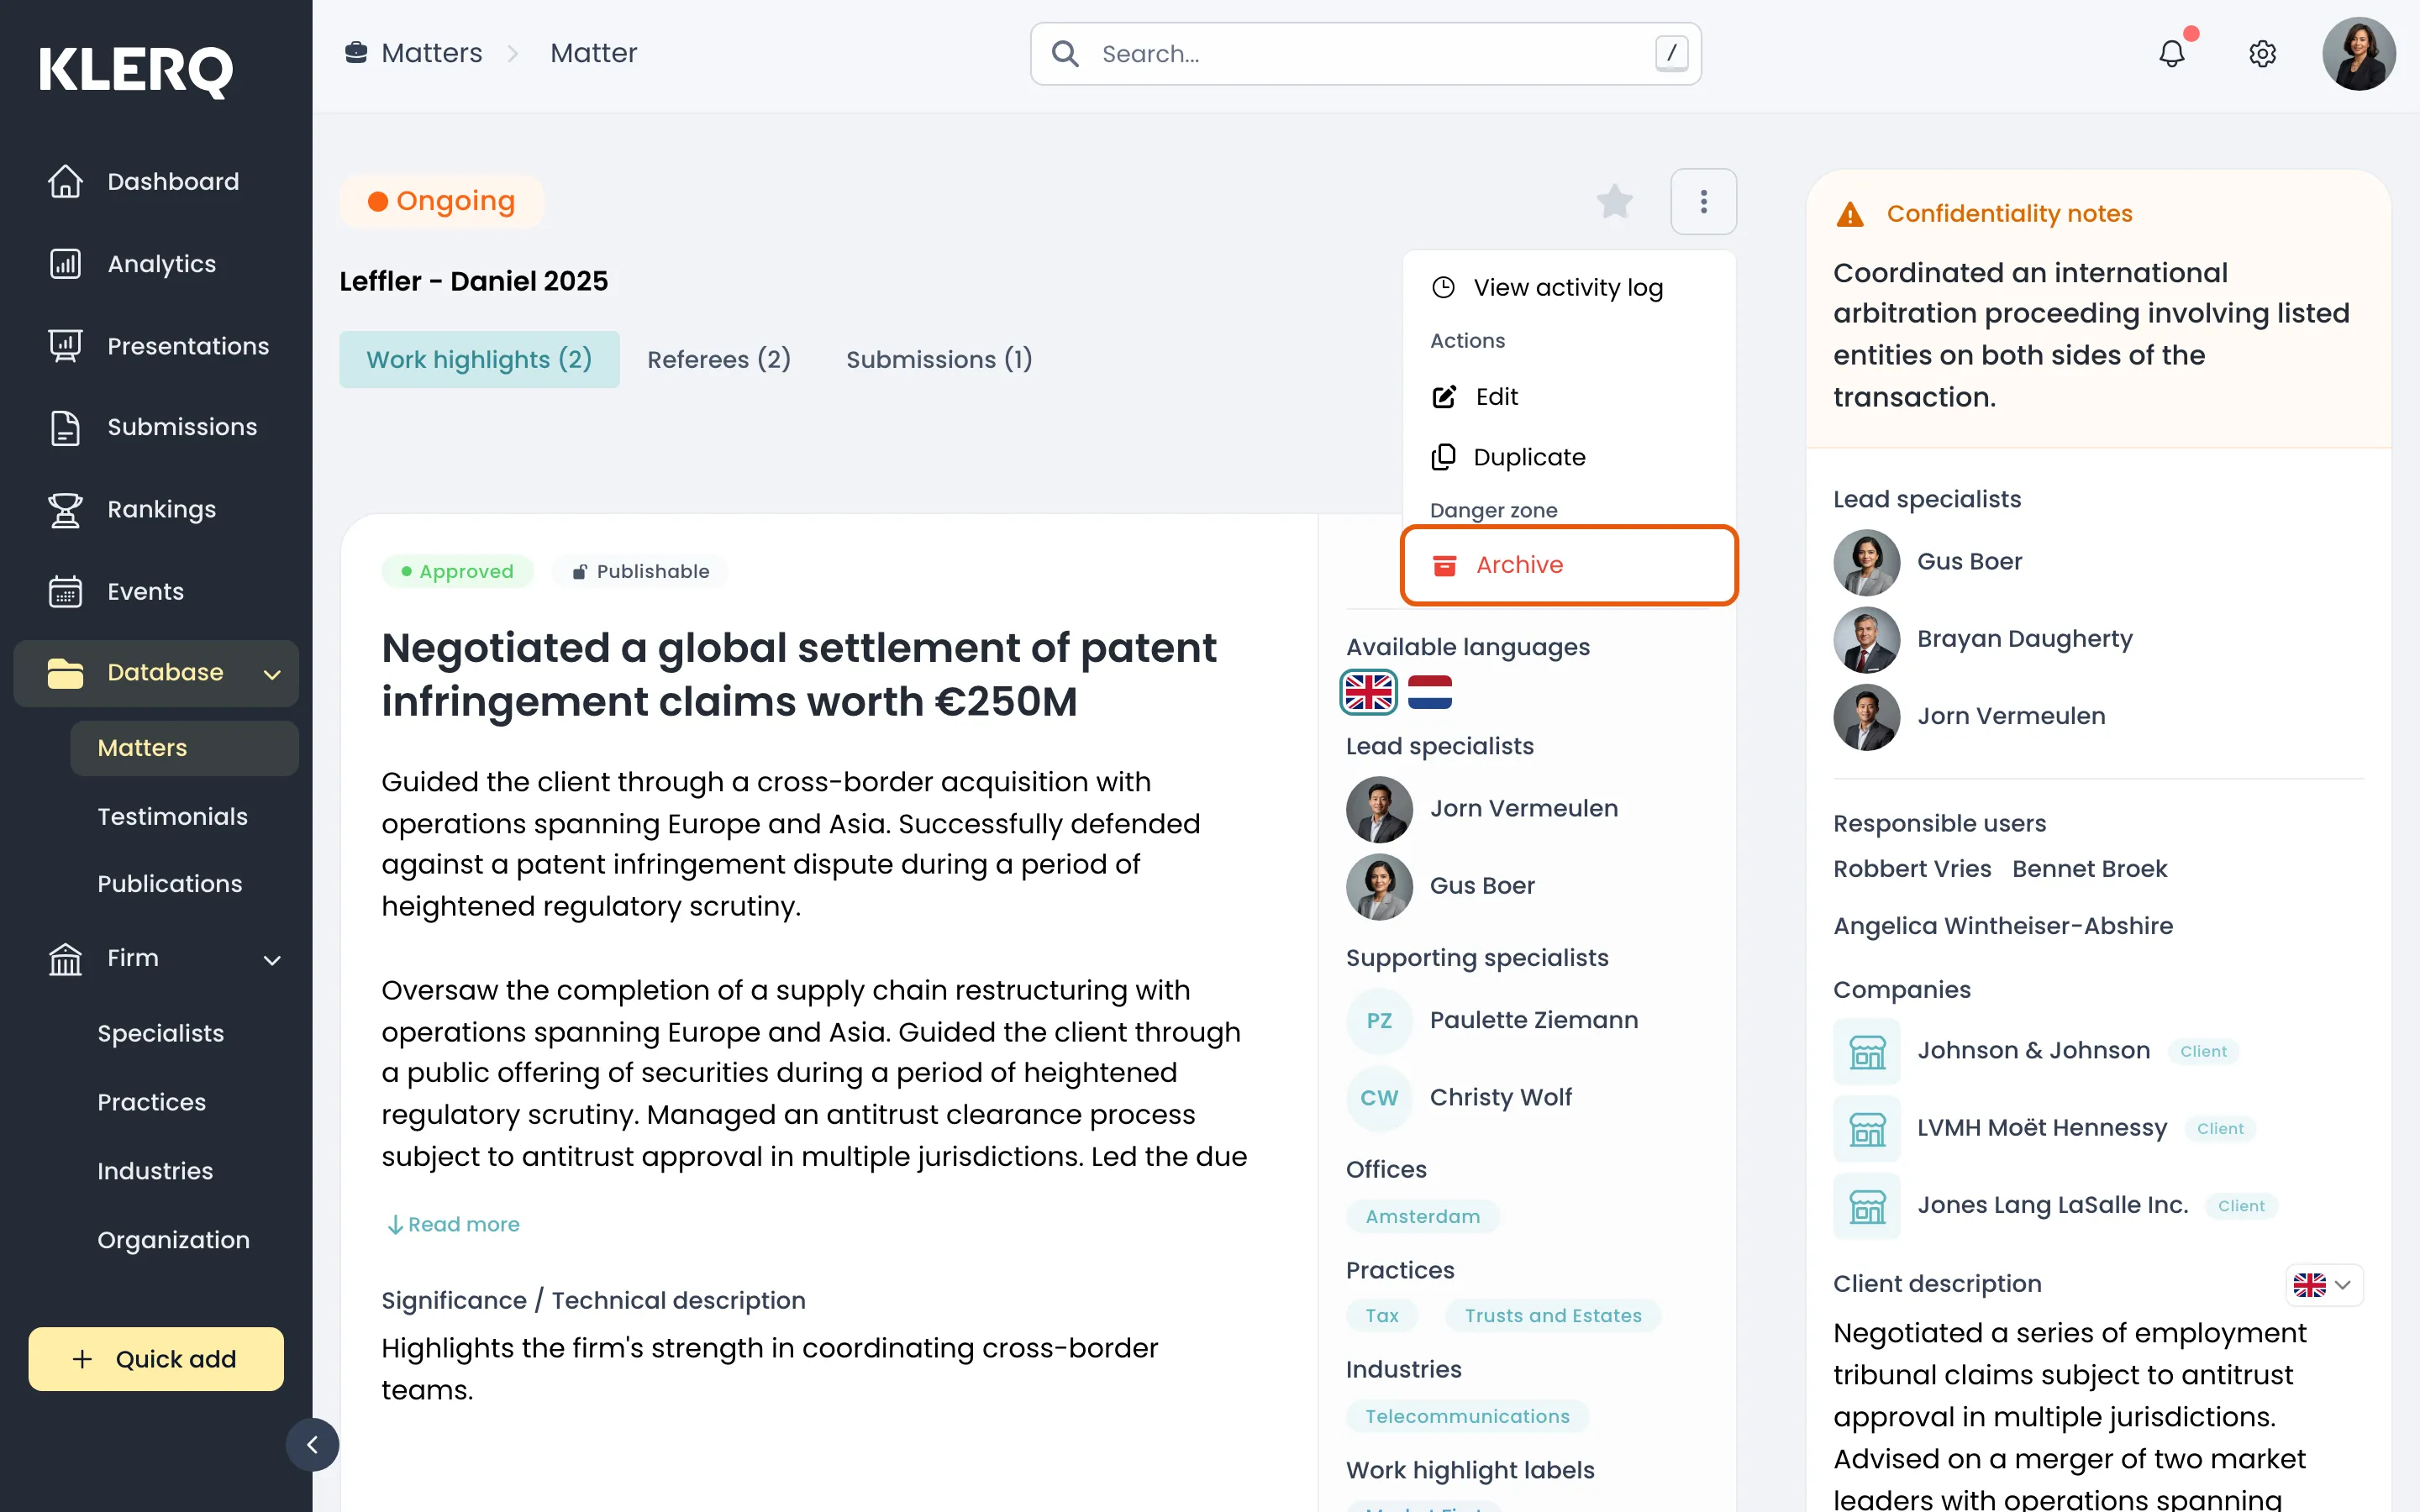Viewport: 2420px width, 1512px height.
Task: Collapse the Database section chevron
Action: (x=272, y=674)
